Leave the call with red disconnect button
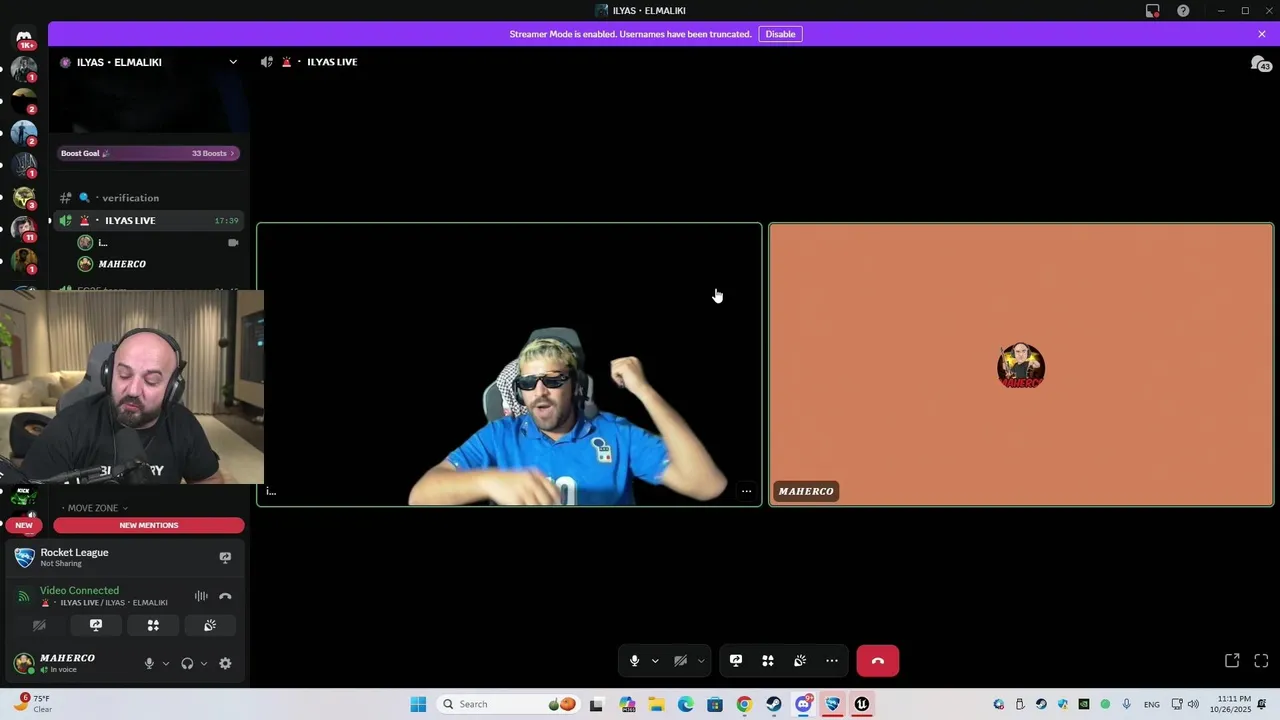Screen dimensions: 1280x720 point(878,661)
